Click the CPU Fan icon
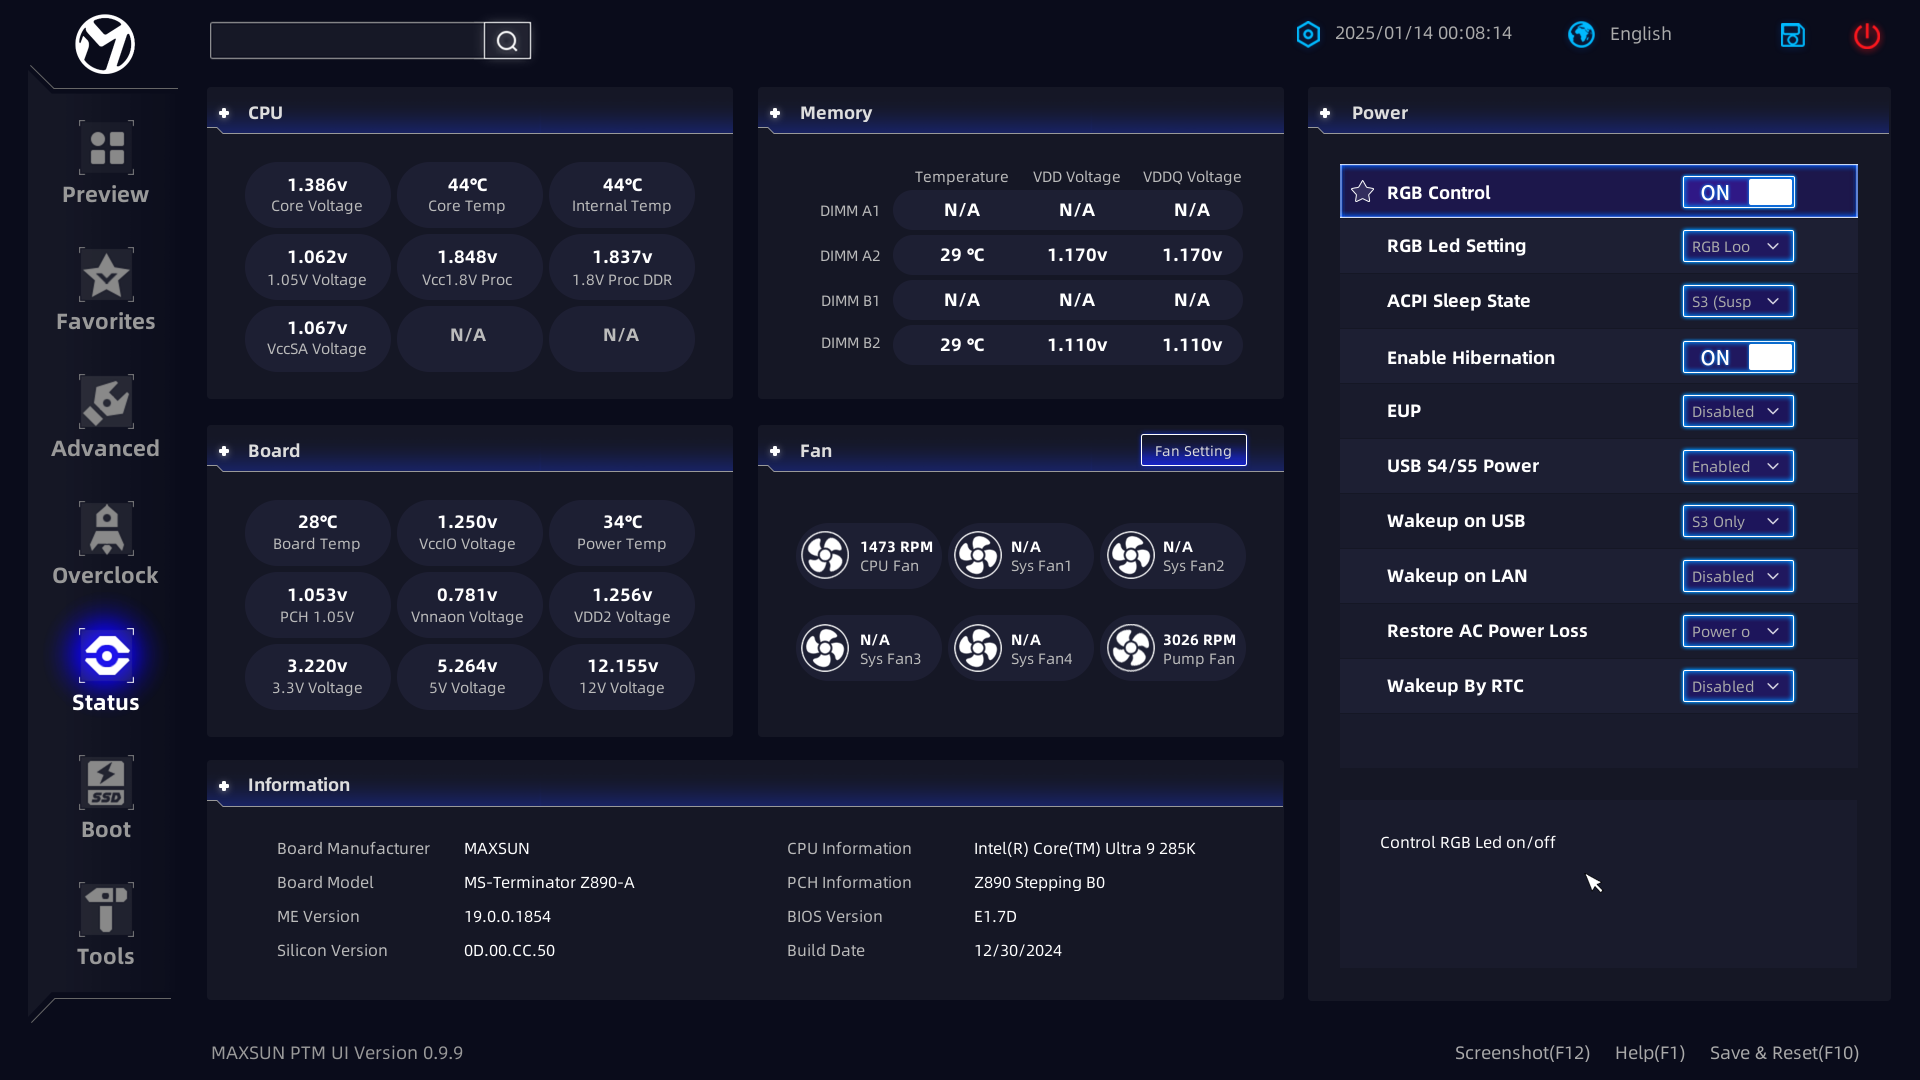This screenshot has height=1080, width=1920. [826, 556]
